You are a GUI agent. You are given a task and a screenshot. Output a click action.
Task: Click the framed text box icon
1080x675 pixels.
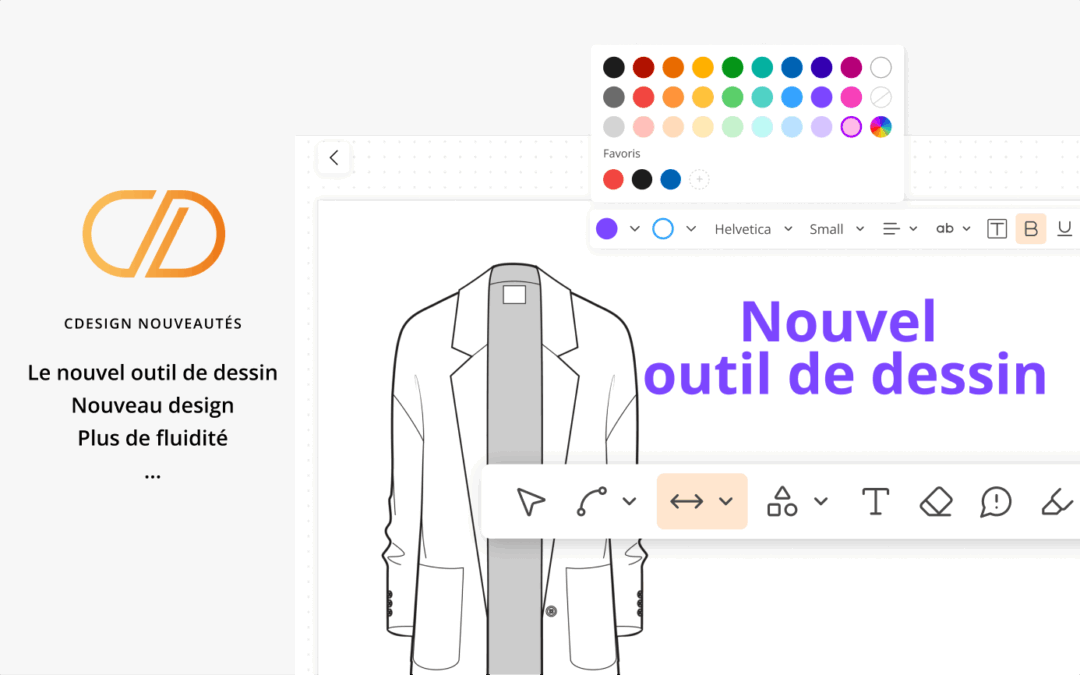(x=997, y=228)
